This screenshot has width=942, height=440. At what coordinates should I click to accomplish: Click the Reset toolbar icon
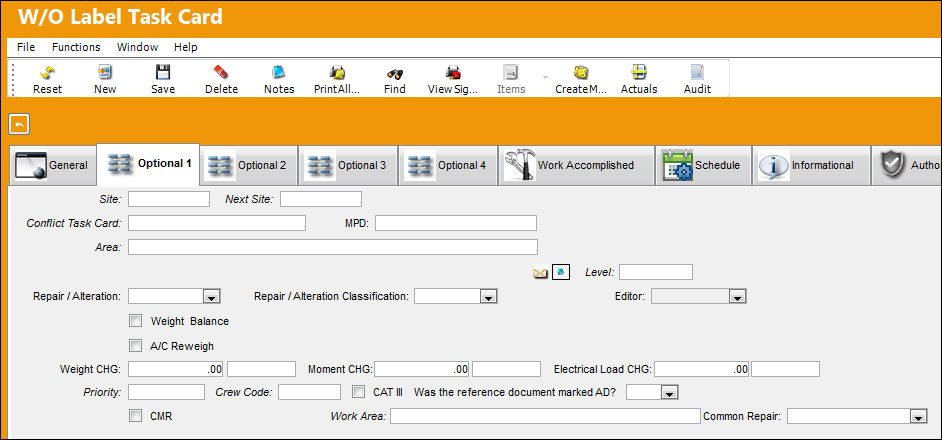click(x=47, y=73)
